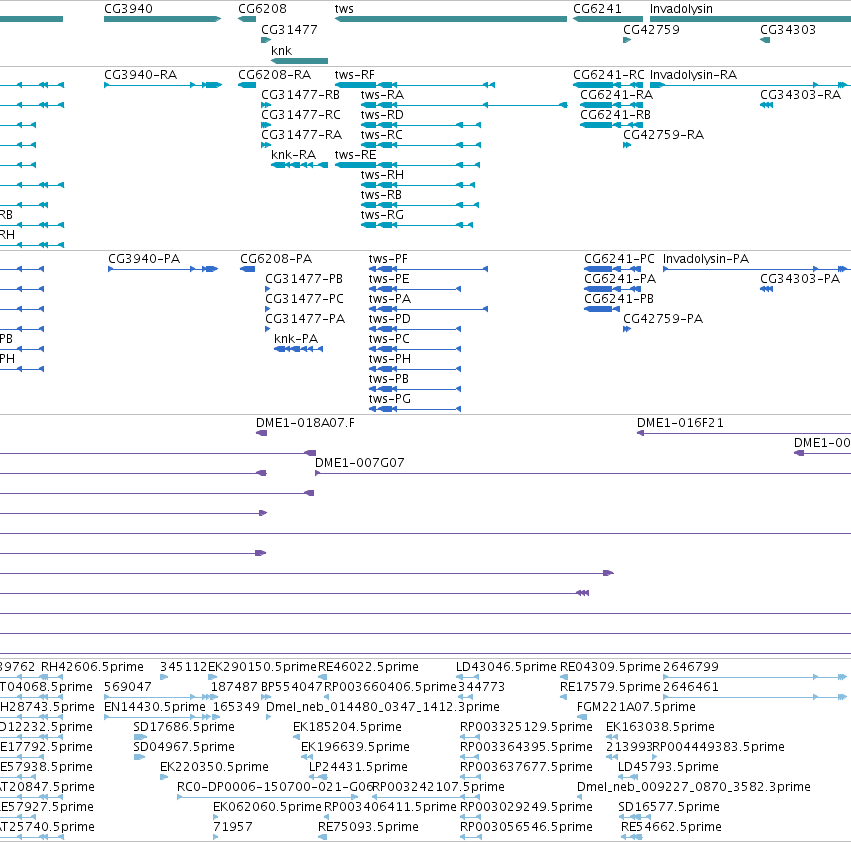Click CG31477-RC transcript label

(301, 115)
